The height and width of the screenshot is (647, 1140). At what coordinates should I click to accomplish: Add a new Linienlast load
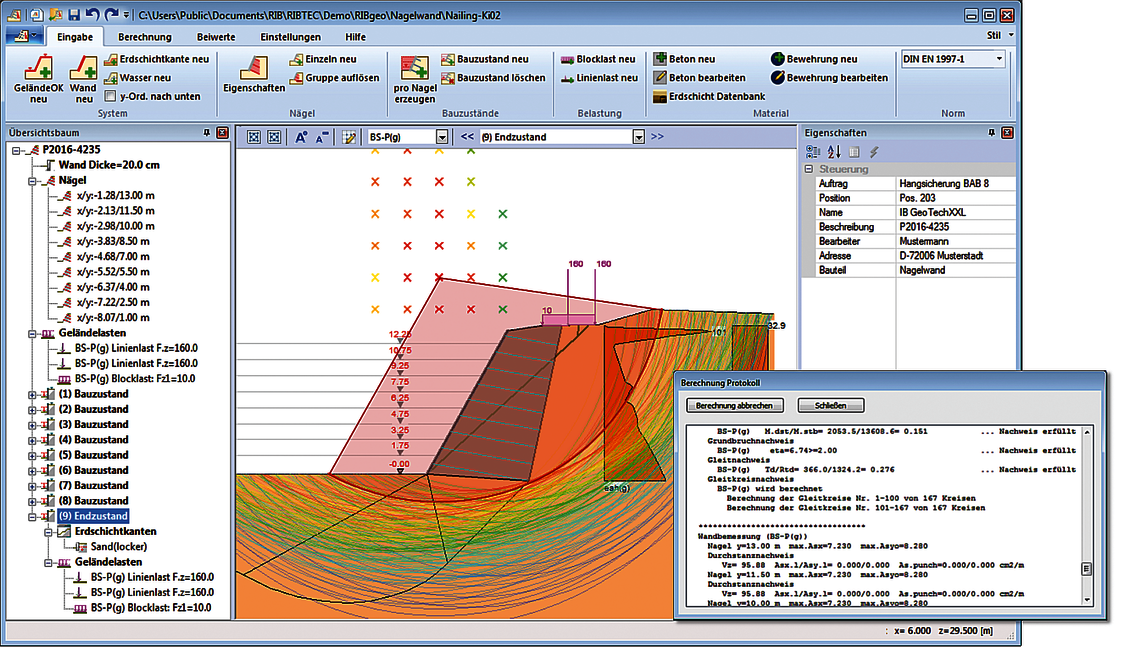(x=599, y=78)
